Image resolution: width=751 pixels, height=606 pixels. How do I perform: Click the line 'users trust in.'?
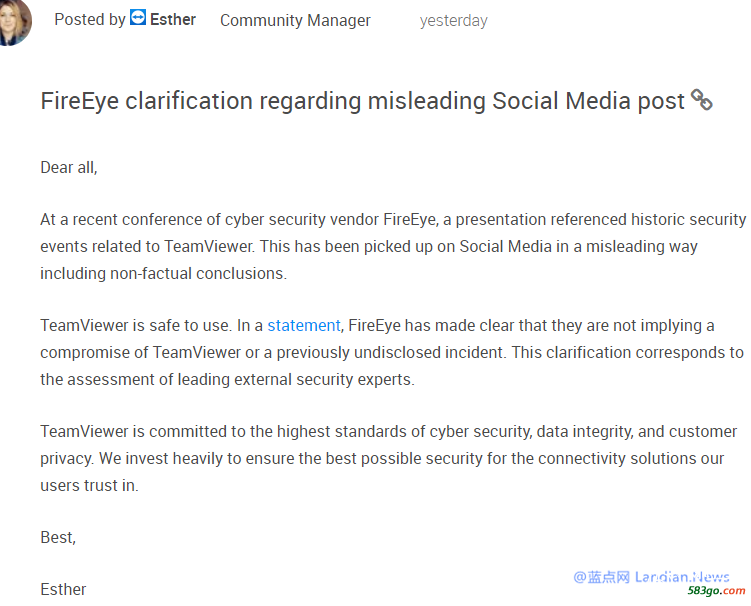click(x=89, y=486)
